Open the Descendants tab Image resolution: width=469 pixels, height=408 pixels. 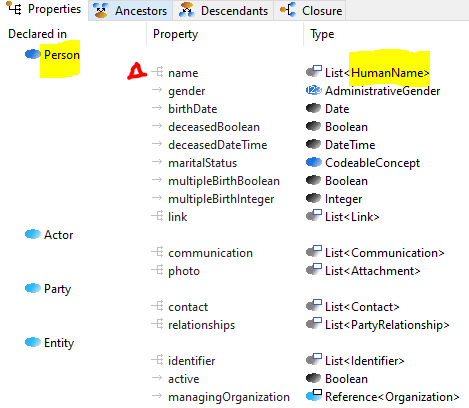[223, 11]
